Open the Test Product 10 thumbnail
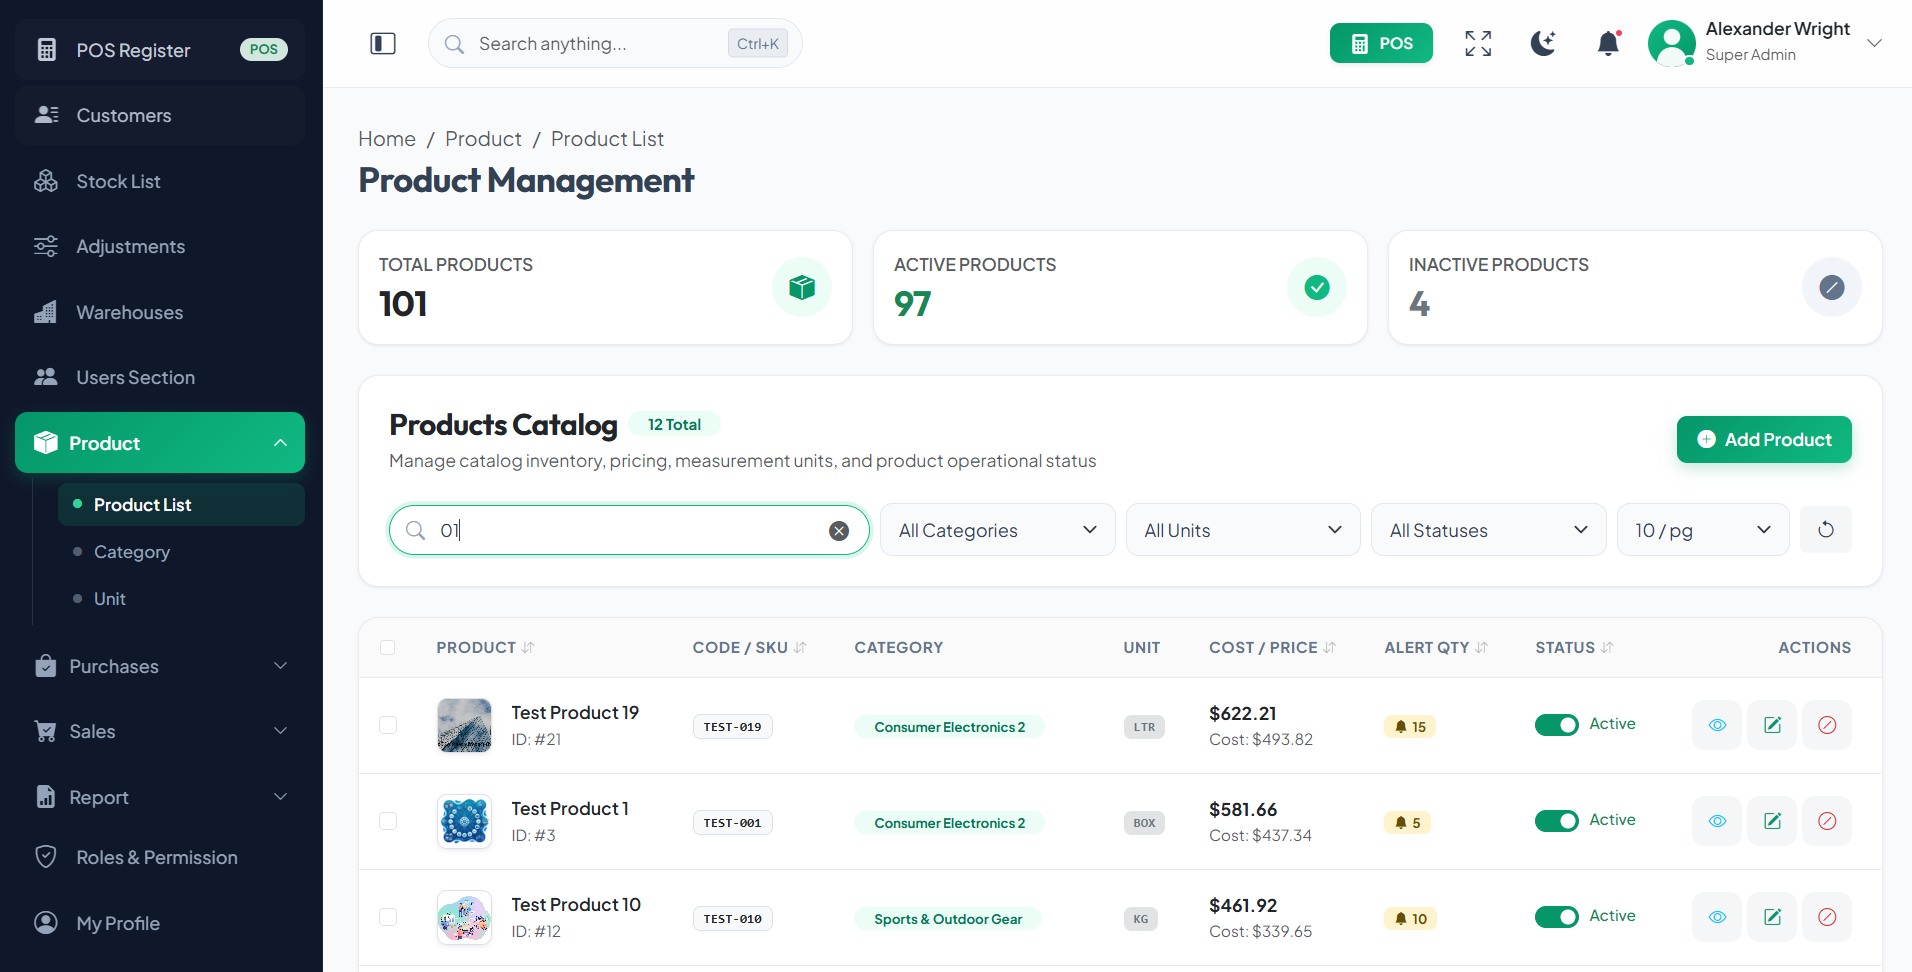The width and height of the screenshot is (1912, 972). (464, 917)
